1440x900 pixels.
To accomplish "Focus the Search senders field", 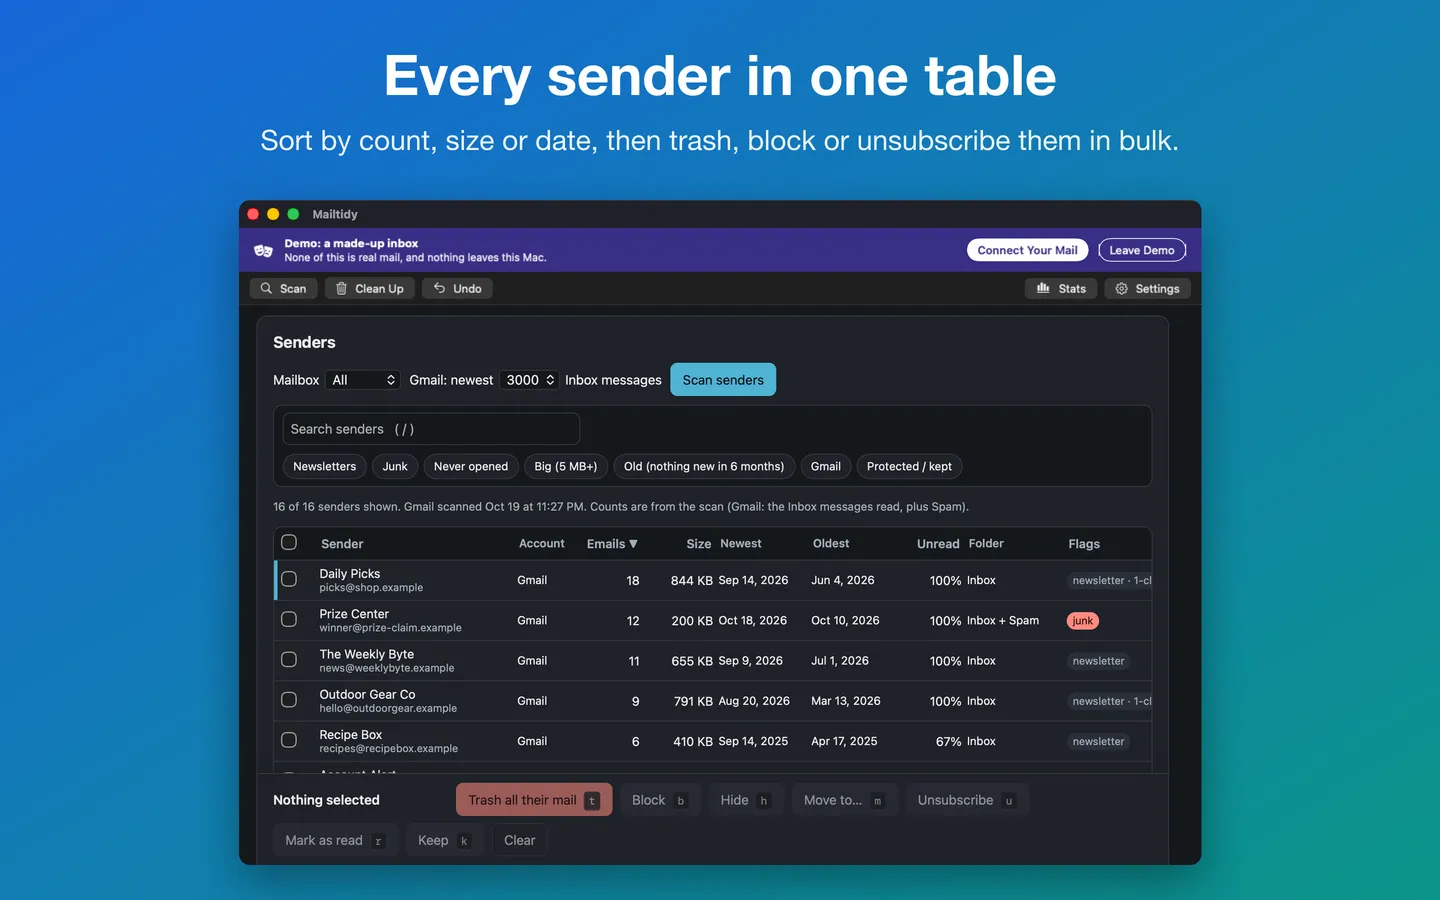I will (431, 429).
